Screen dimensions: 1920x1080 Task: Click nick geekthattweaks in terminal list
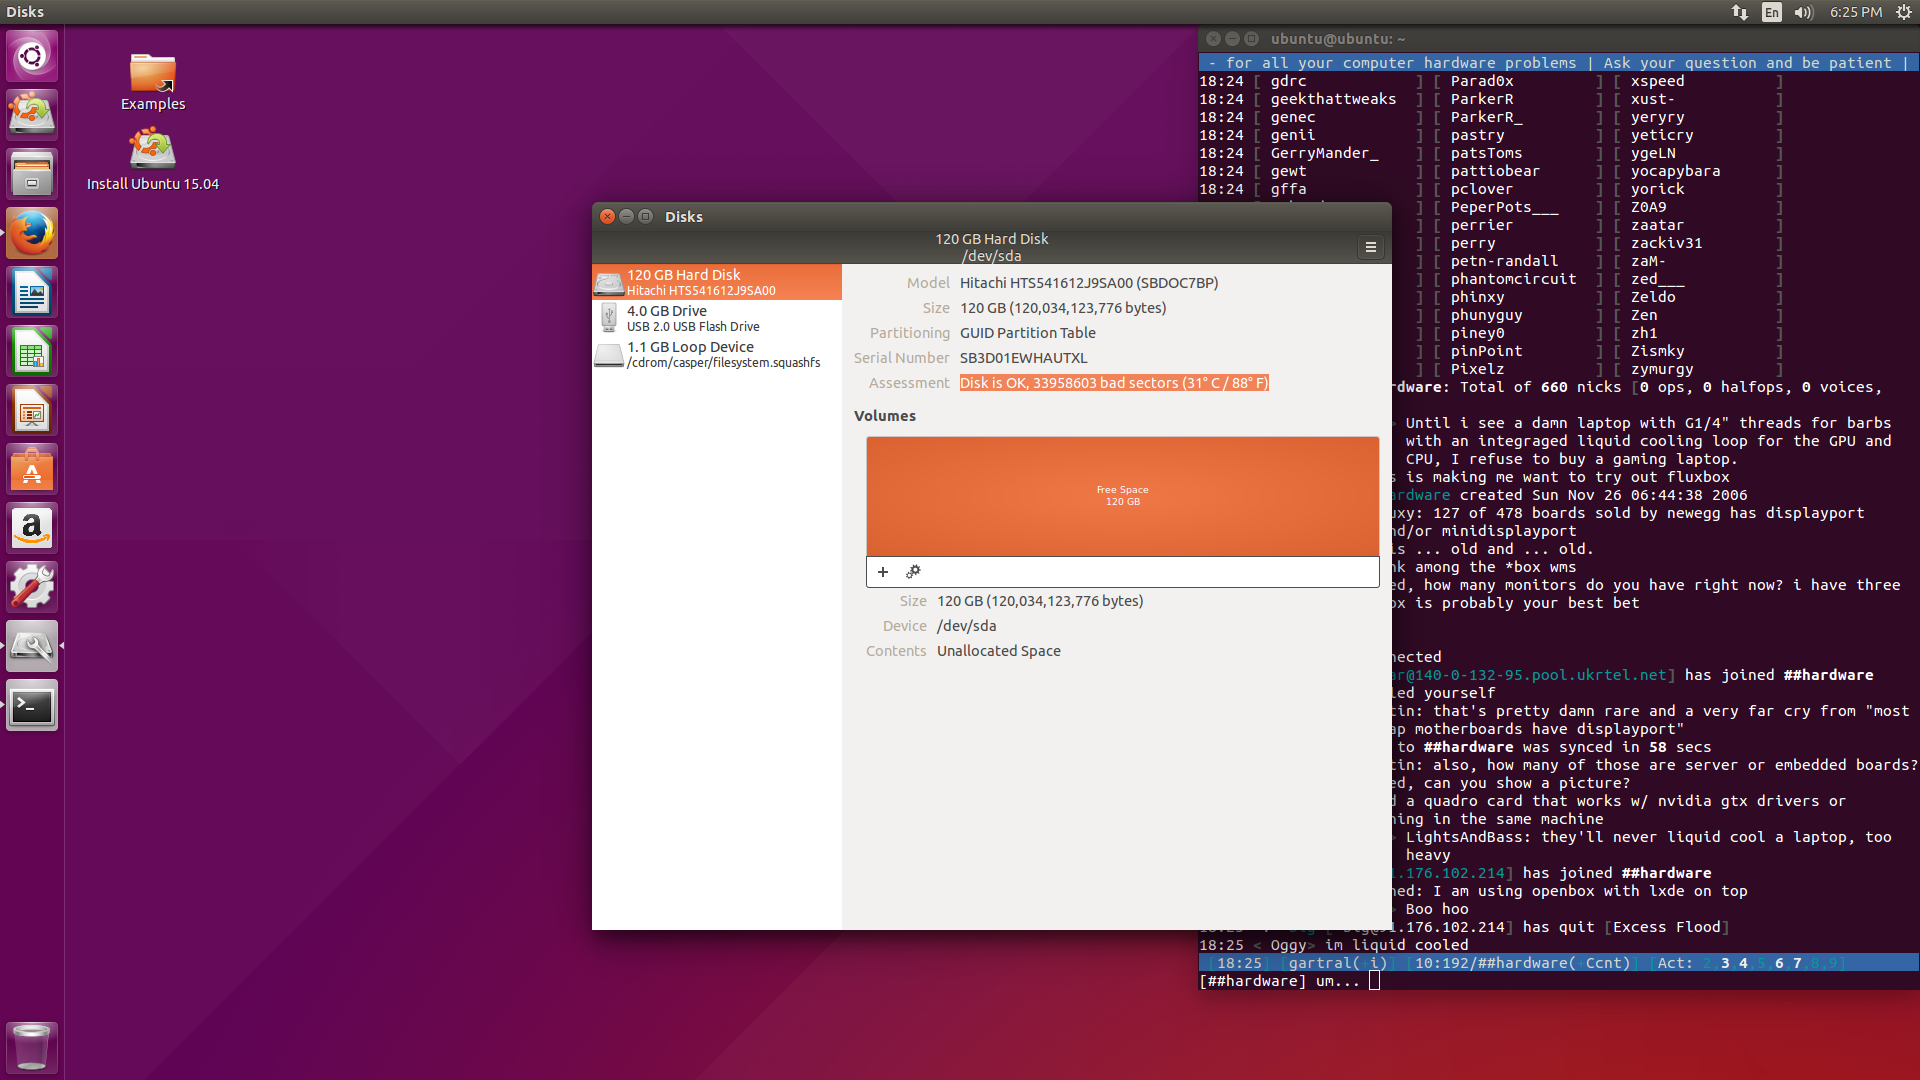coord(1333,99)
